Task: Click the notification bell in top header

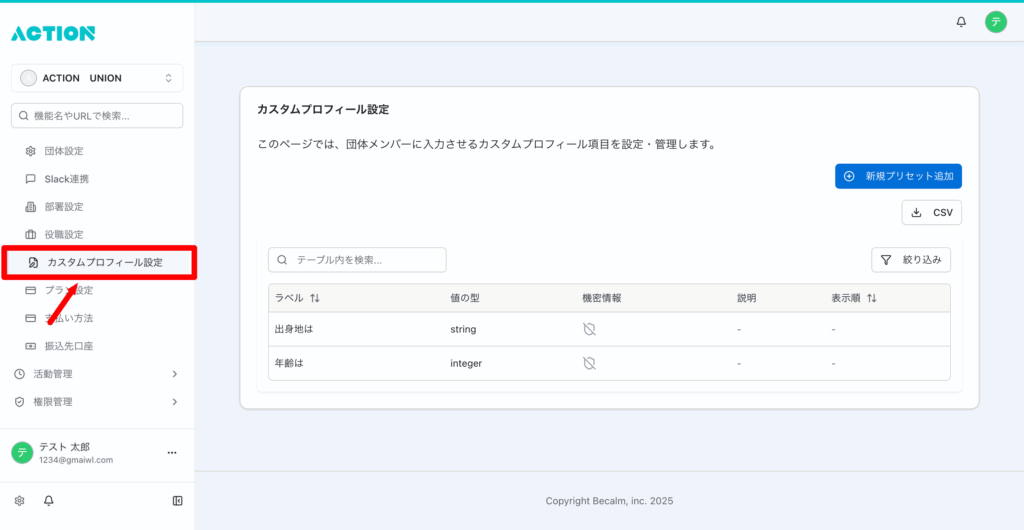Action: pyautogui.click(x=961, y=21)
